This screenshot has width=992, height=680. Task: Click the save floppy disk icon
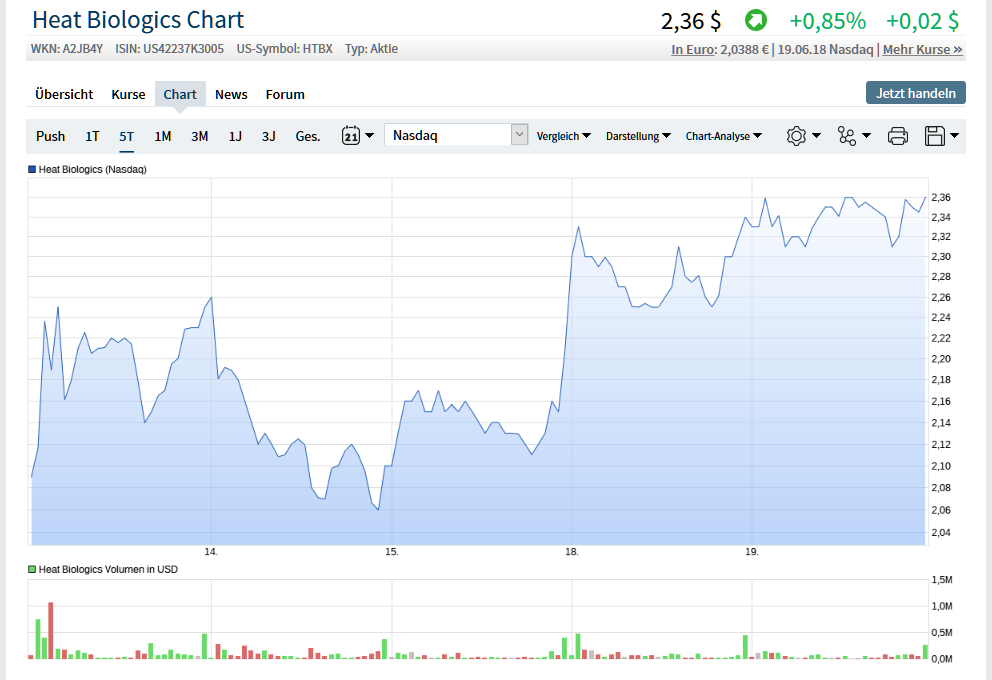941,136
